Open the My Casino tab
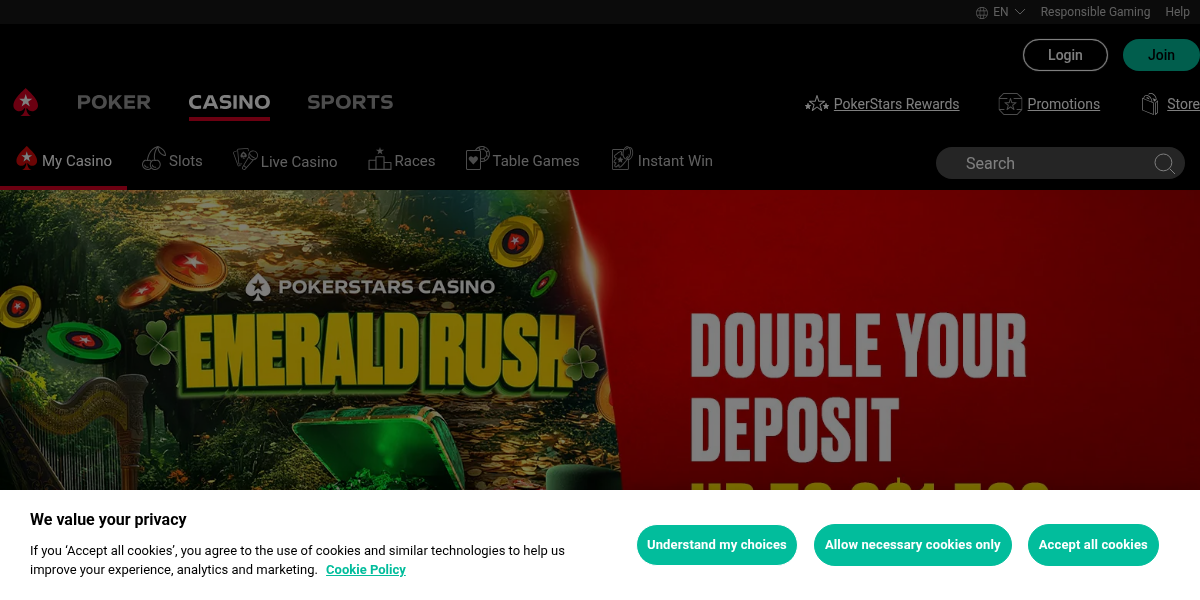The height and width of the screenshot is (600, 1200). tap(64, 161)
